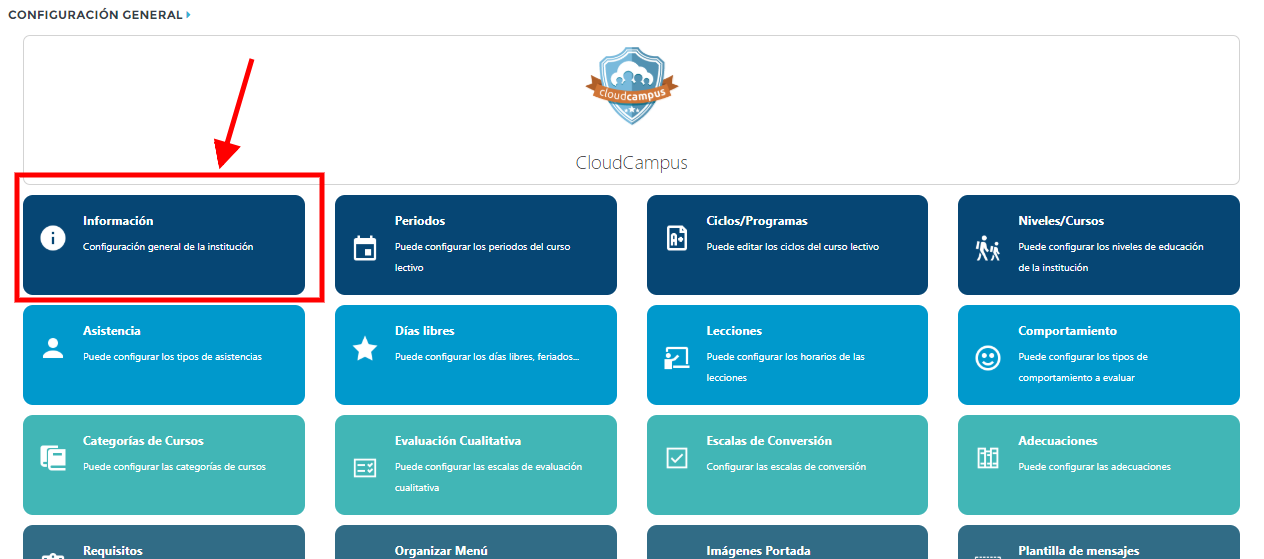The height and width of the screenshot is (559, 1264).
Task: Open the Días libres card title
Action: [425, 331]
